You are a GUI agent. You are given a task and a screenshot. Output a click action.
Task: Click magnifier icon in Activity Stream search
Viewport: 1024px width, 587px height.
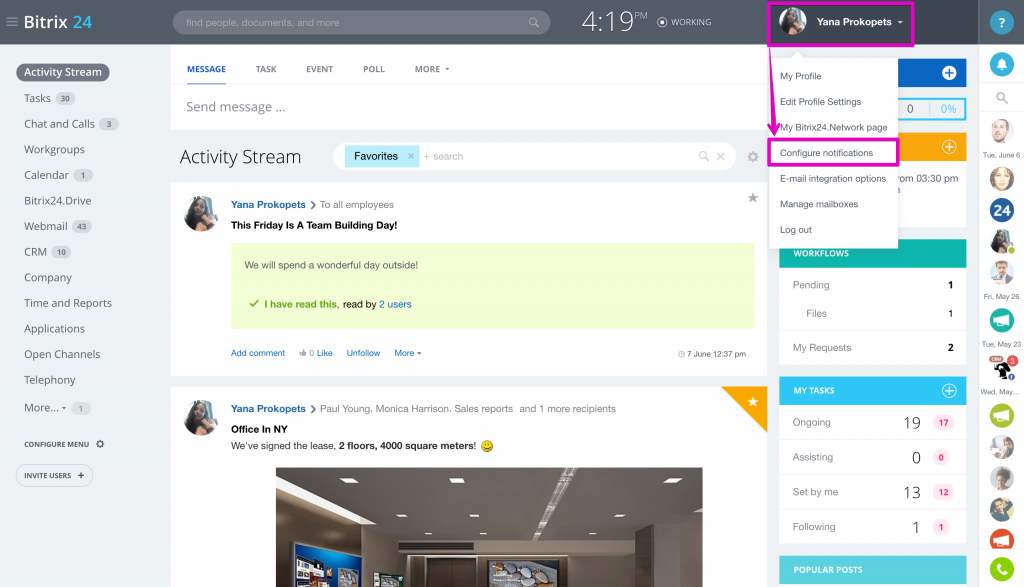pyautogui.click(x=703, y=157)
